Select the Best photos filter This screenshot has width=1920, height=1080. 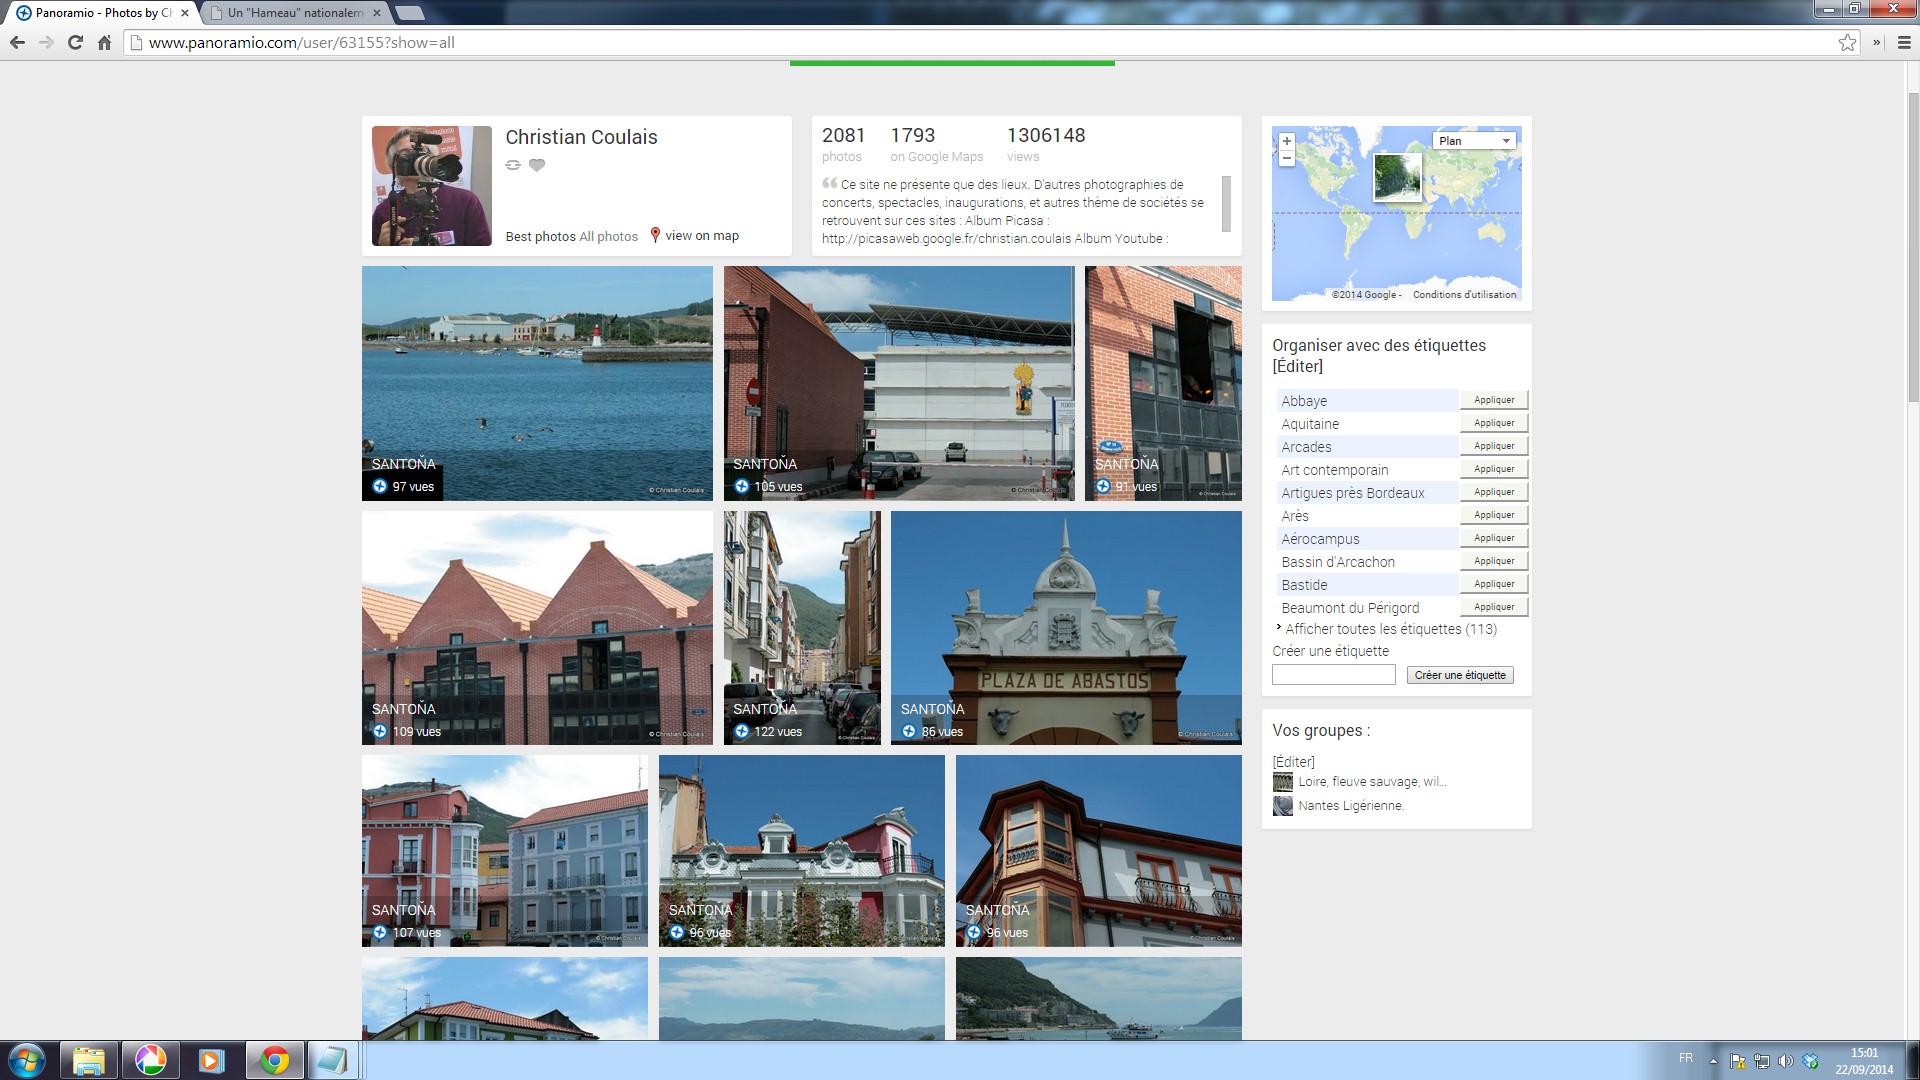(540, 237)
